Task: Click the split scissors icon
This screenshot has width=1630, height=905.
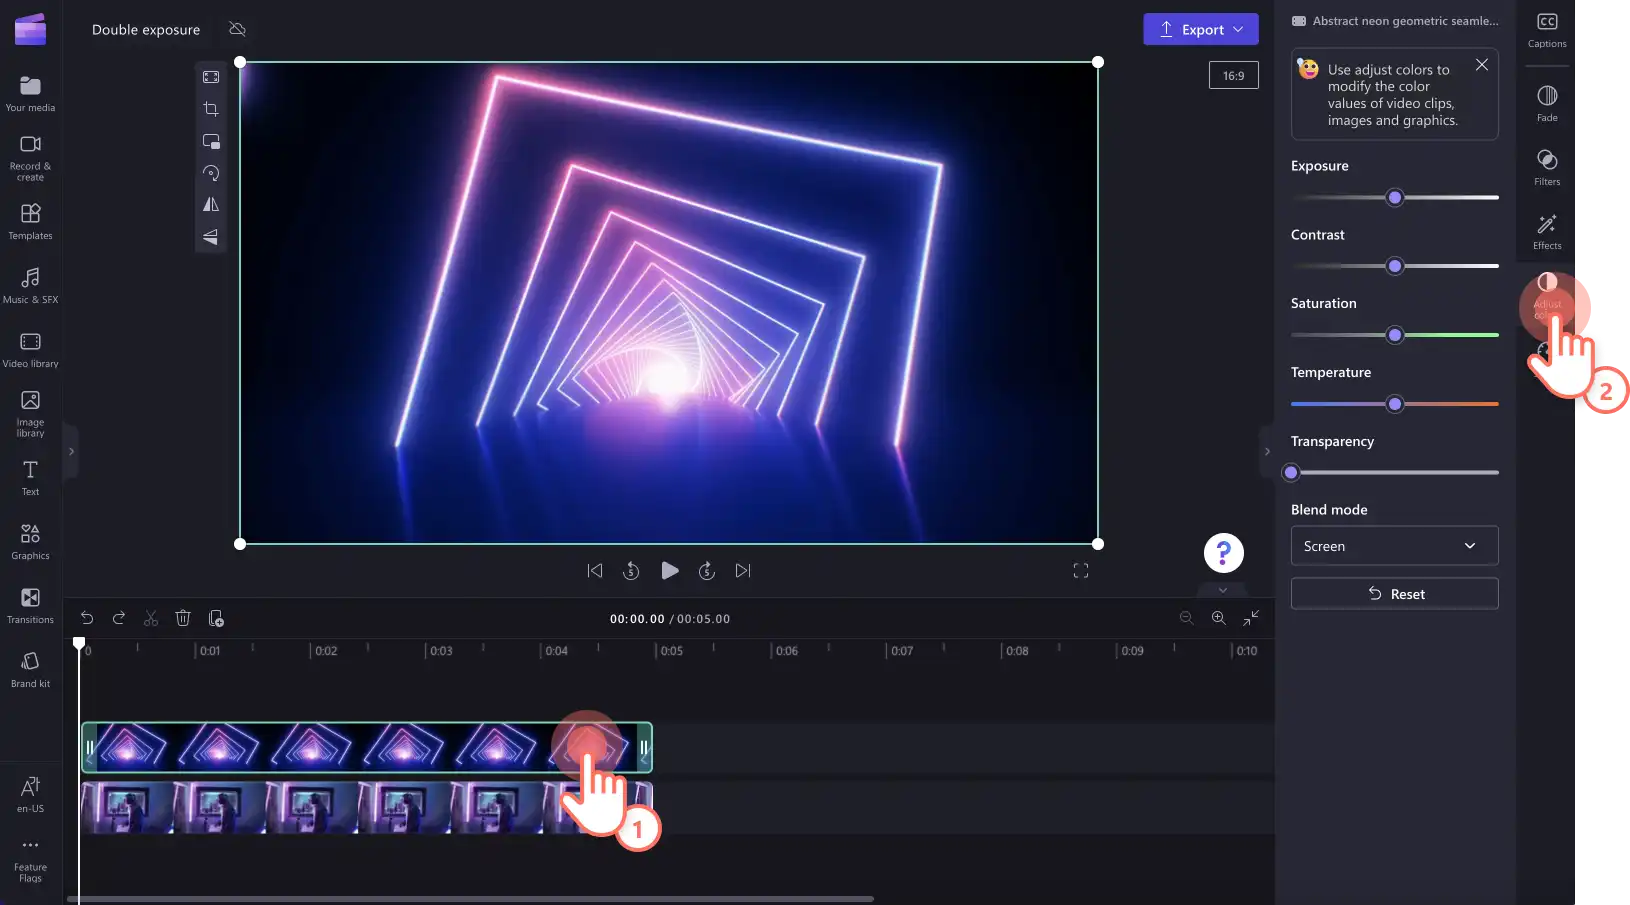Action: point(151,619)
